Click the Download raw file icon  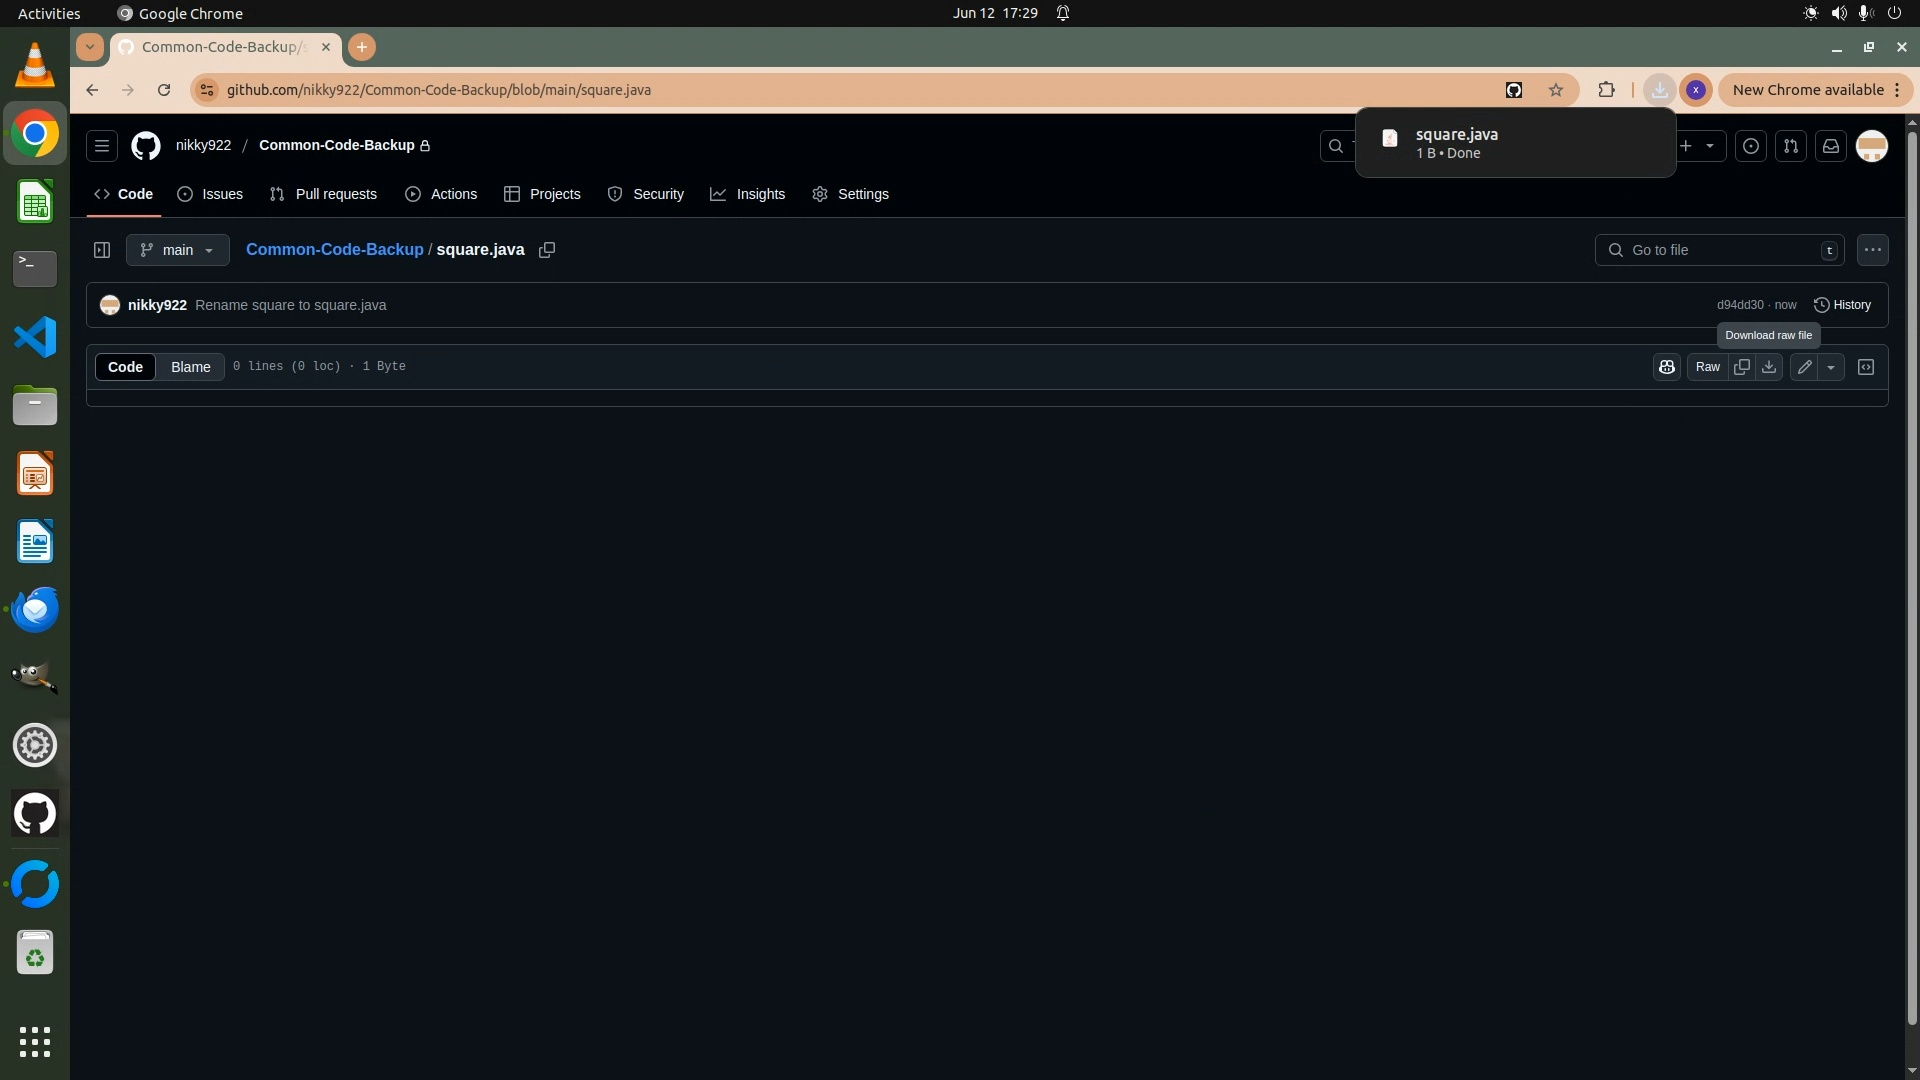[x=1769, y=367]
